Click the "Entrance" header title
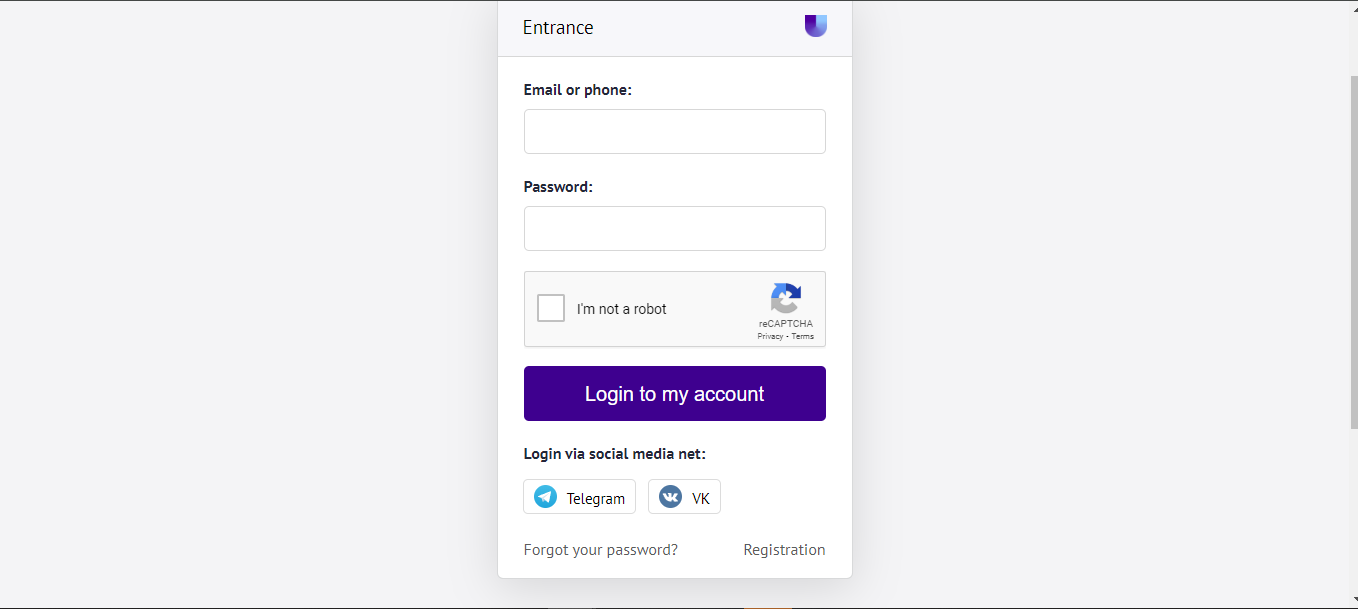 click(558, 28)
